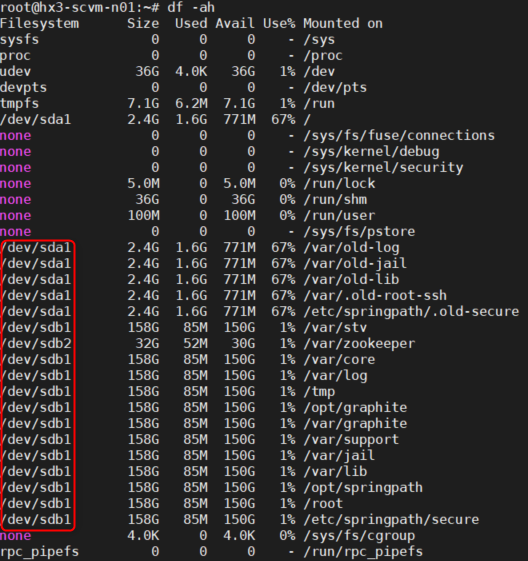Click the '/run/lock' mount path
The image size is (528, 561).
[339, 184]
